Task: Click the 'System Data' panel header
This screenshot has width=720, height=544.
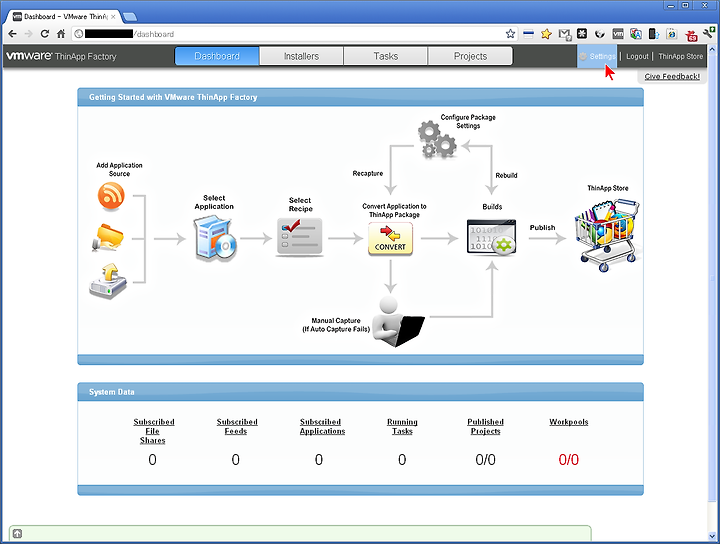Action: coord(360,392)
